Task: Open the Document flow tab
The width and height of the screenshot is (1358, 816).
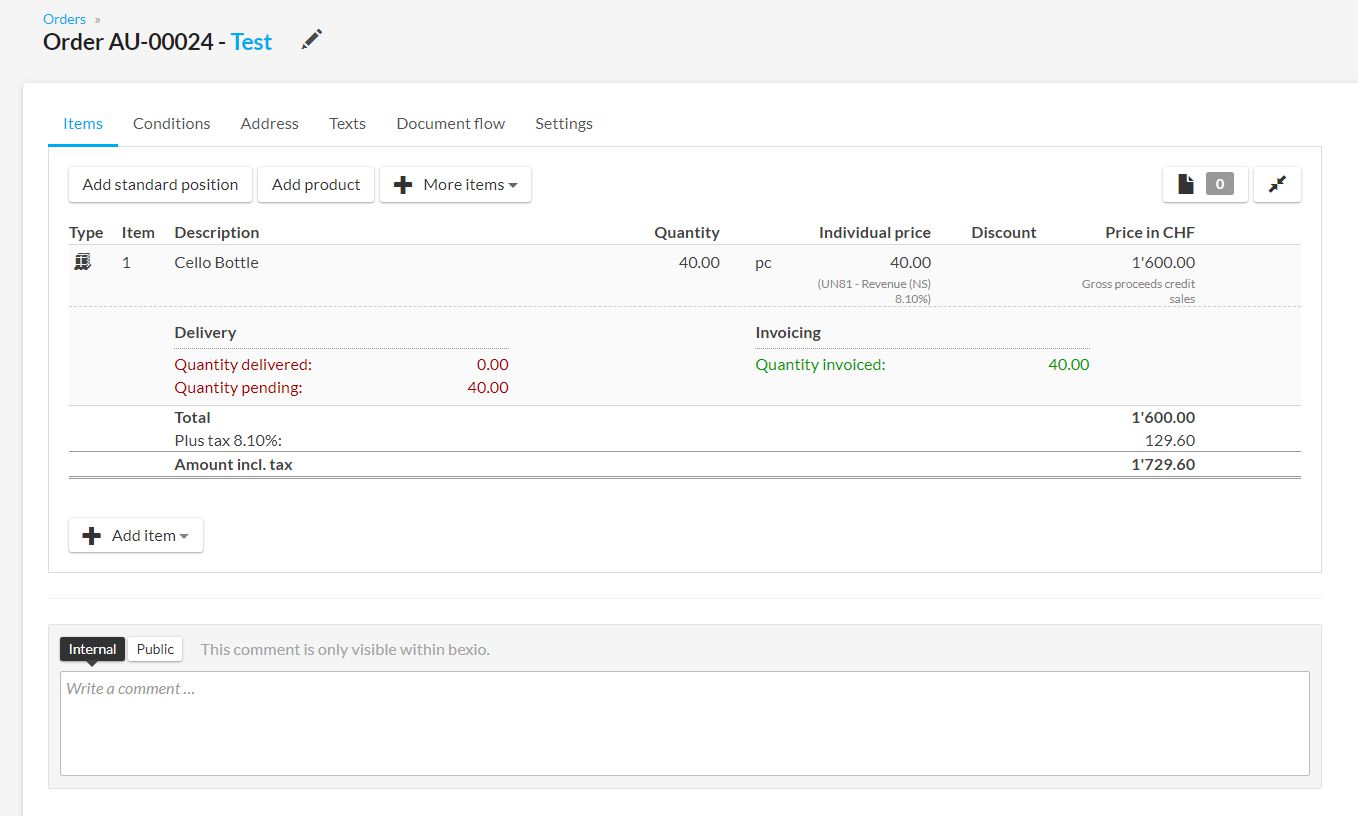Action: pos(450,123)
